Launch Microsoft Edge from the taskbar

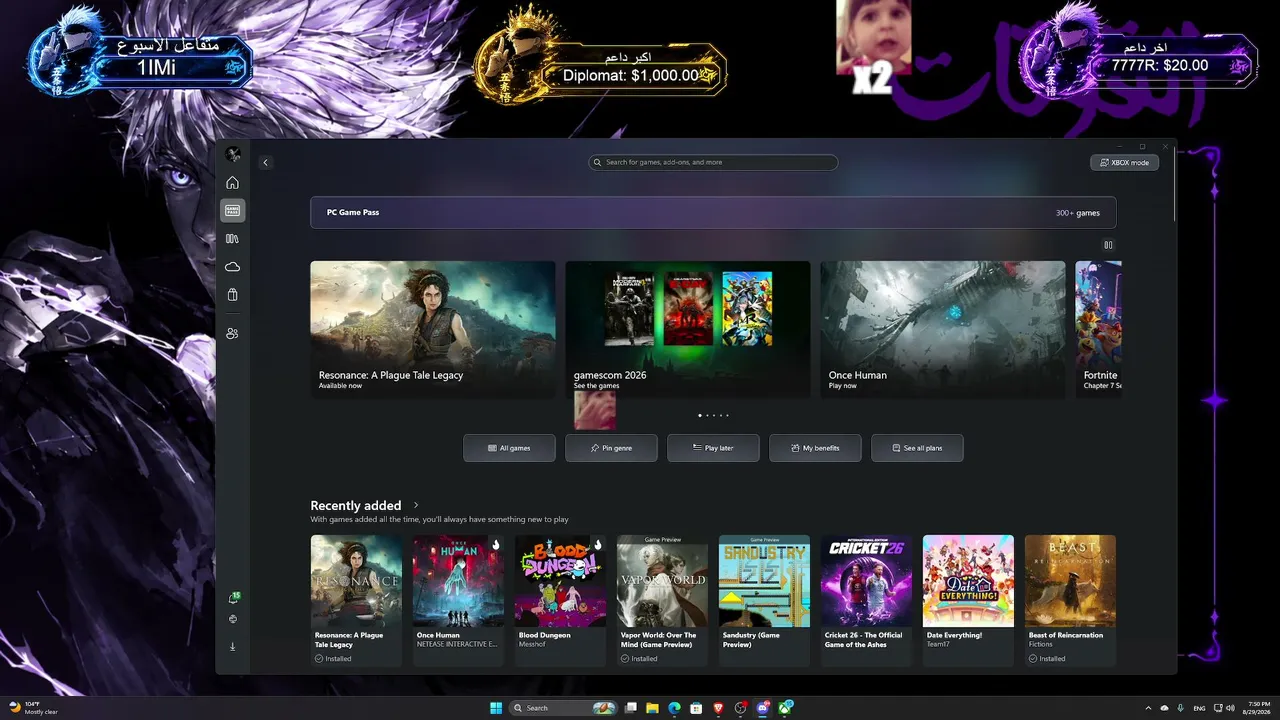(x=674, y=708)
